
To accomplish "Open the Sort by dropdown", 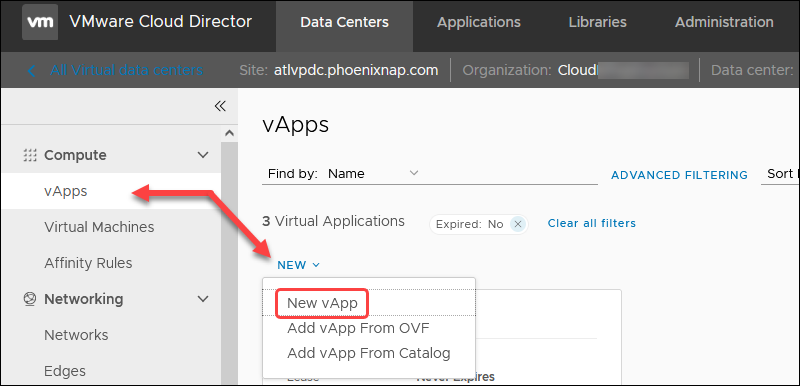I will (x=781, y=174).
